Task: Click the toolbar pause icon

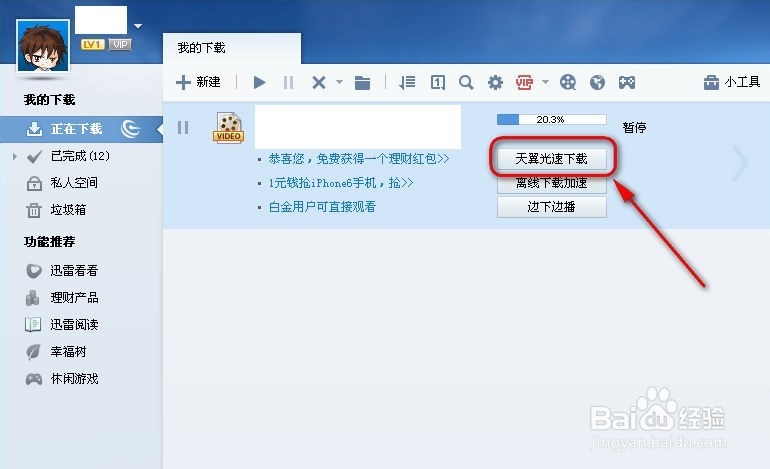Action: [288, 83]
